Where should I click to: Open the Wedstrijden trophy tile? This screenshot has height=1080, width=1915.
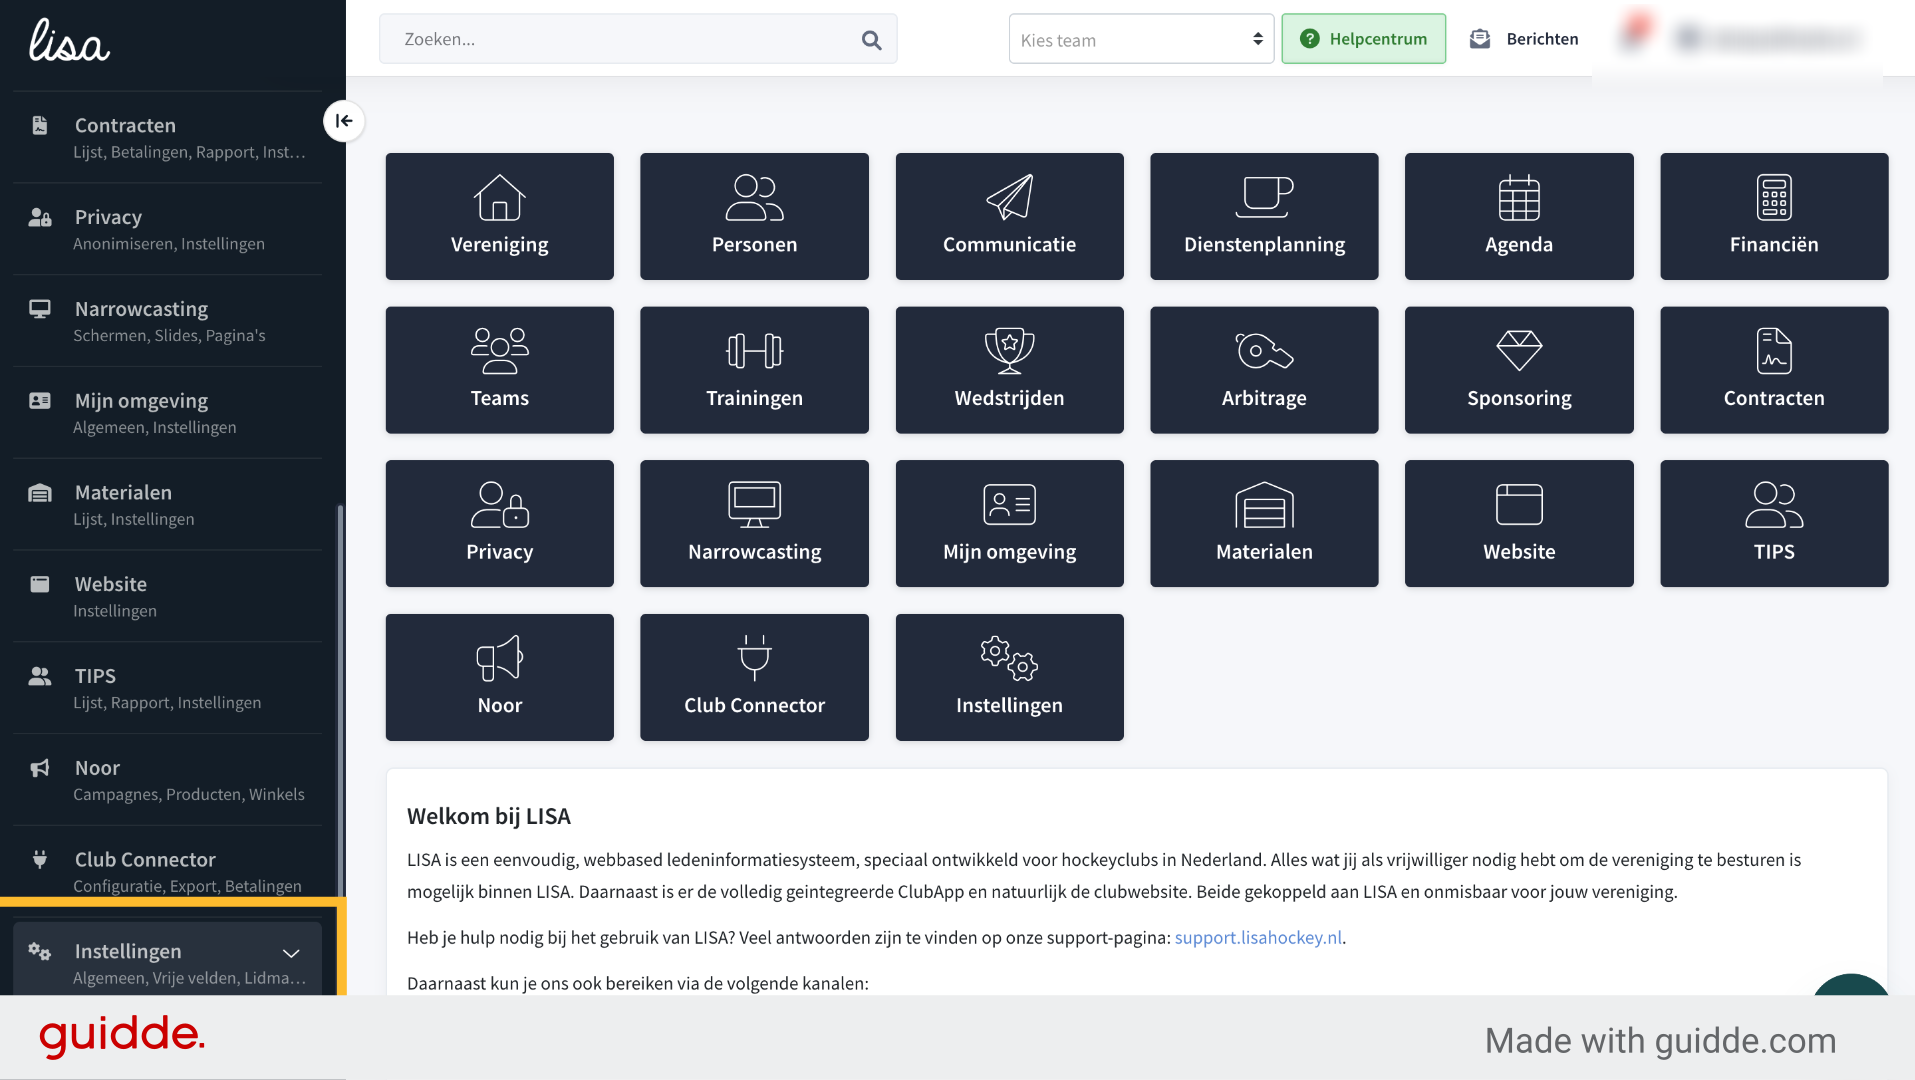[1009, 370]
